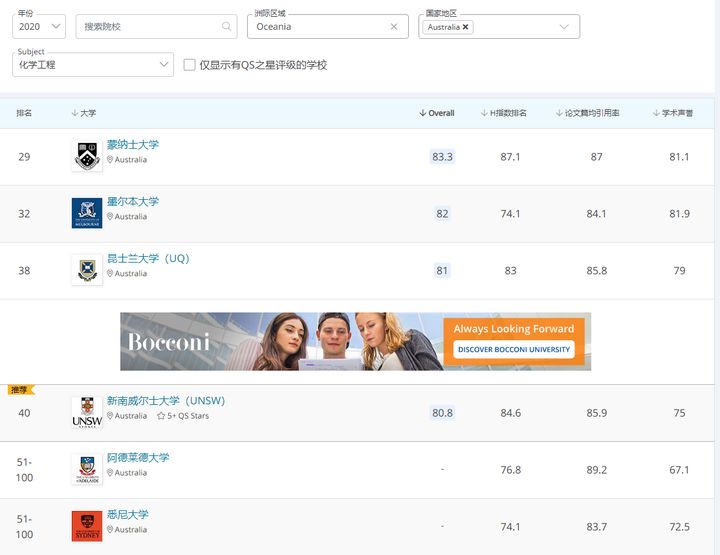Click the location pin under 阿德莱德大学
This screenshot has height=555, width=720.
[110, 473]
